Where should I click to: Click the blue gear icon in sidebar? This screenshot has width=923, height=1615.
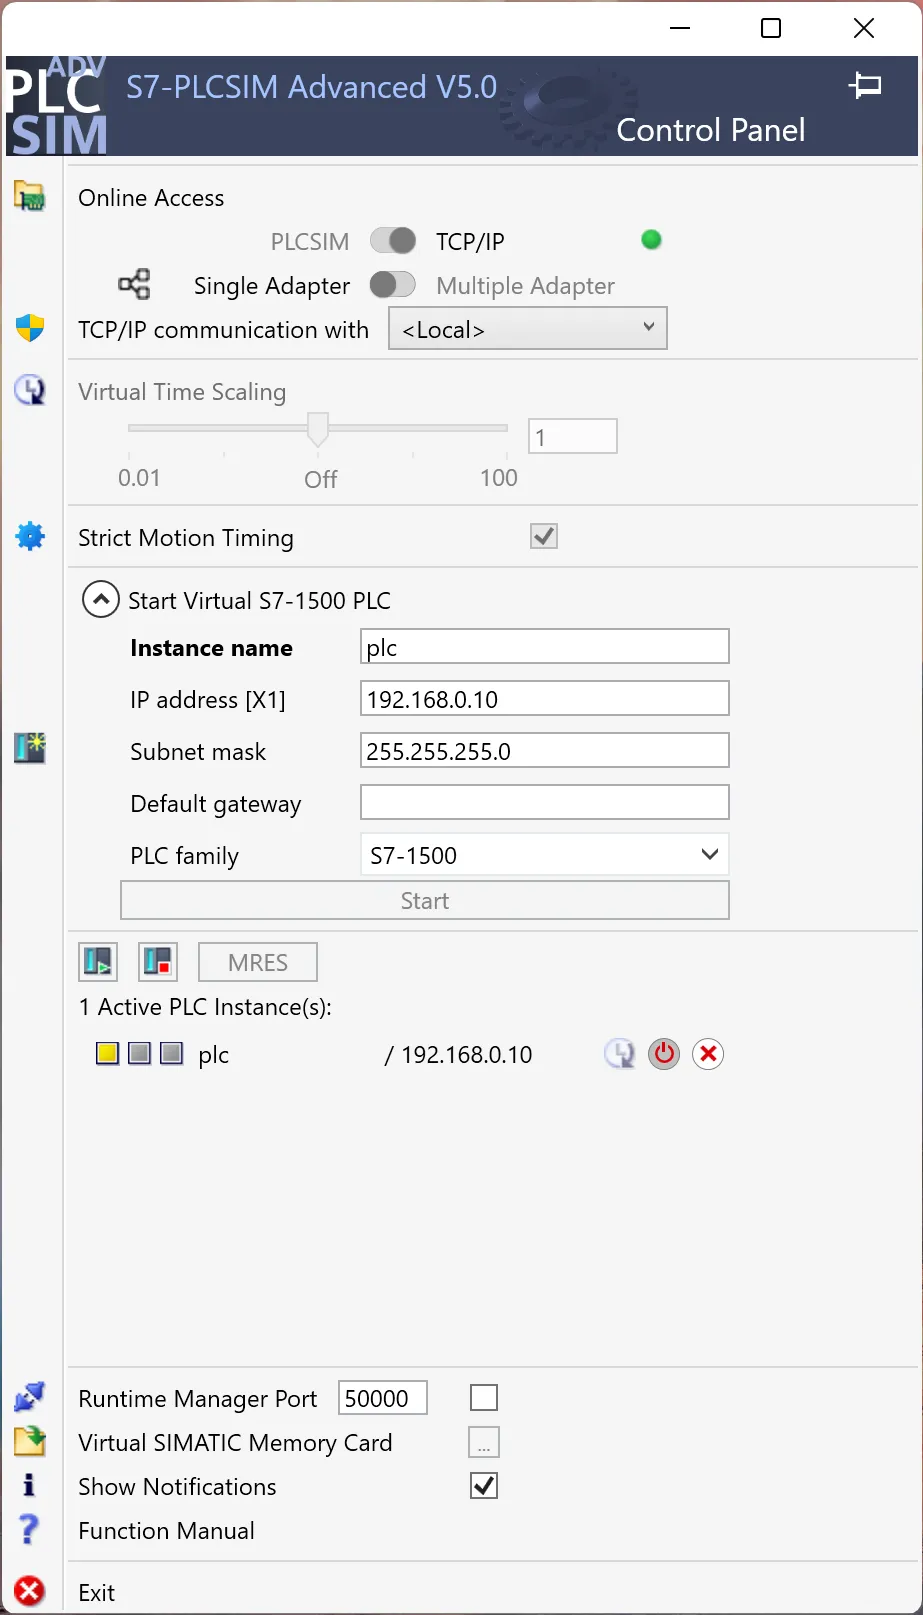[30, 537]
